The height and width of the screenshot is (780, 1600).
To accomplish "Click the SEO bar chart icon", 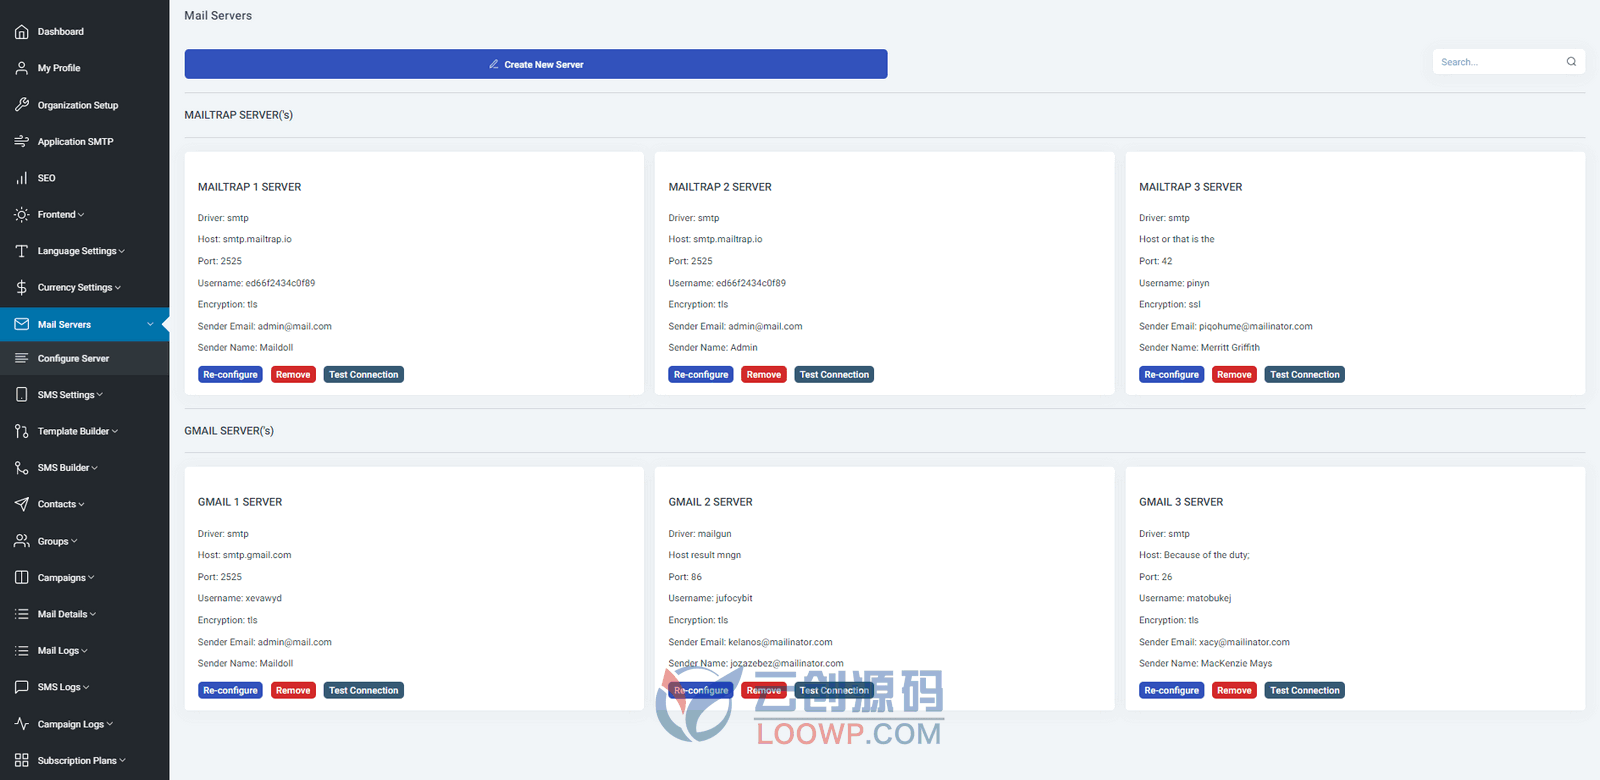I will (x=21, y=178).
